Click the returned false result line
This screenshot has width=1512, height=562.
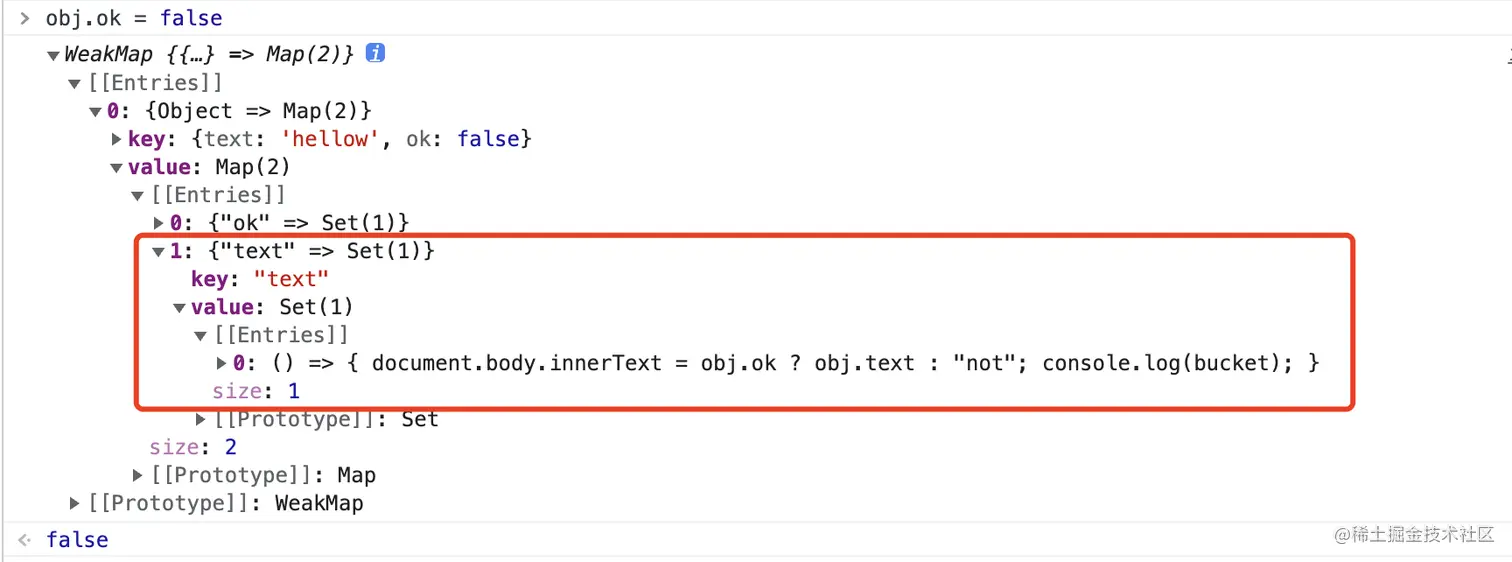[77, 539]
